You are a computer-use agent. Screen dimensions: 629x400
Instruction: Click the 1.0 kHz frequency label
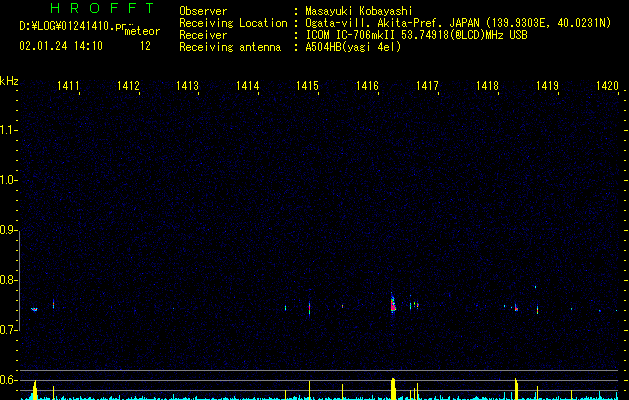(x=8, y=180)
